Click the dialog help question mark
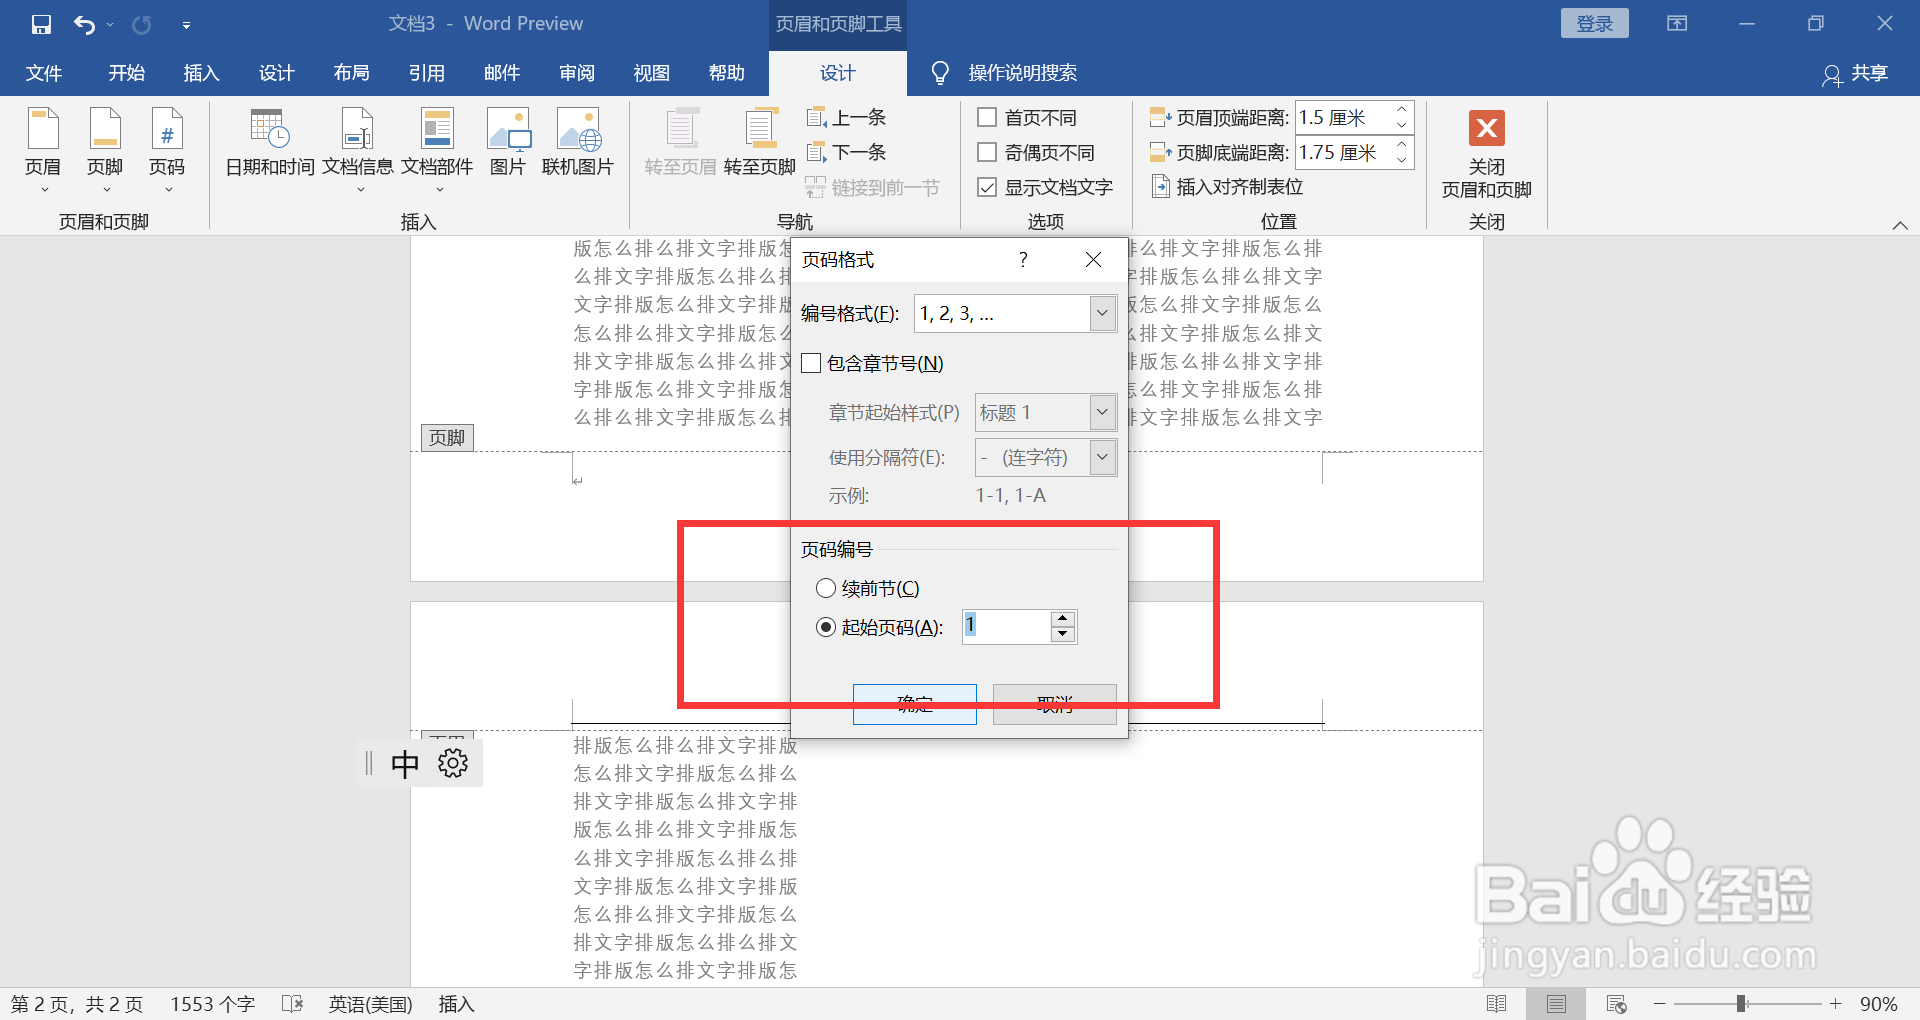The image size is (1920, 1020). (x=1023, y=260)
